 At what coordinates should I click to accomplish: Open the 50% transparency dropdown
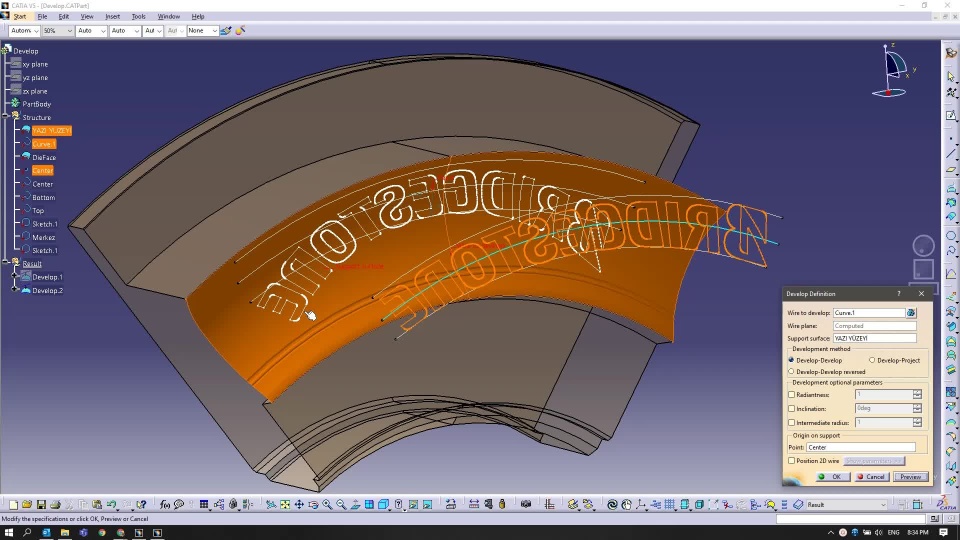click(58, 31)
